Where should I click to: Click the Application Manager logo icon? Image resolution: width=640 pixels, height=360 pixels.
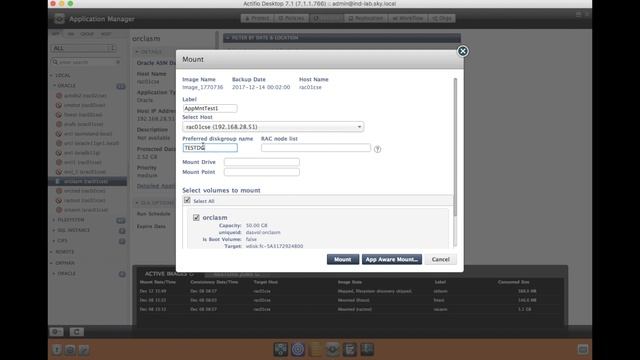[60, 19]
